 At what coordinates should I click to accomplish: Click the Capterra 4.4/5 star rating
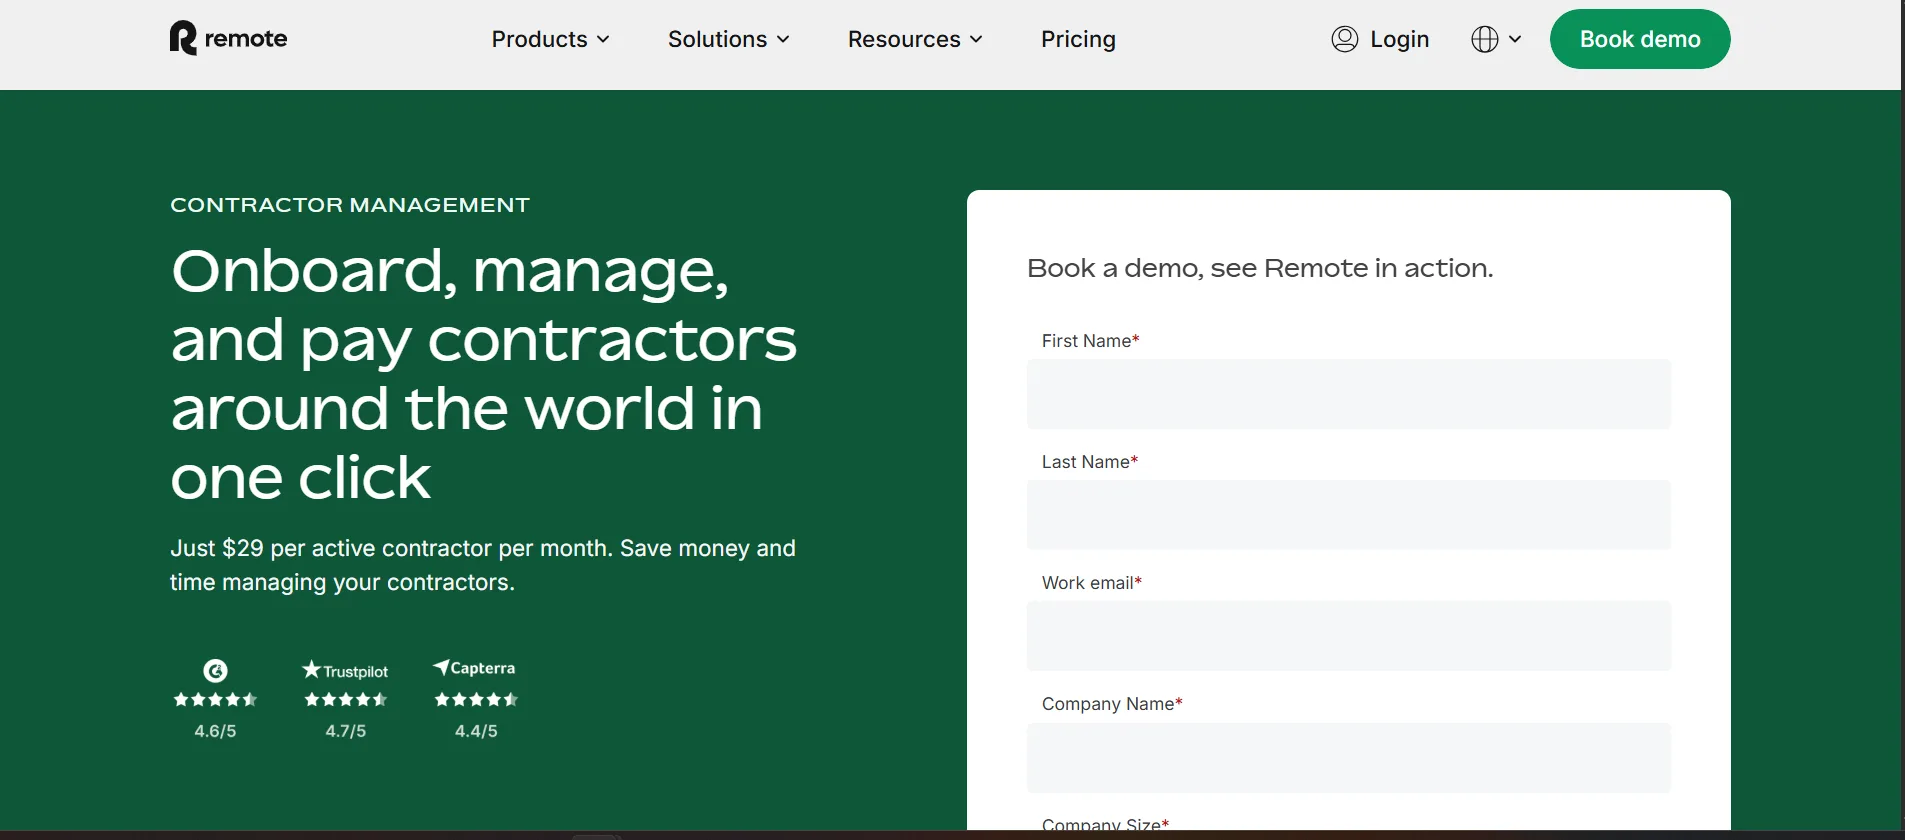(476, 700)
